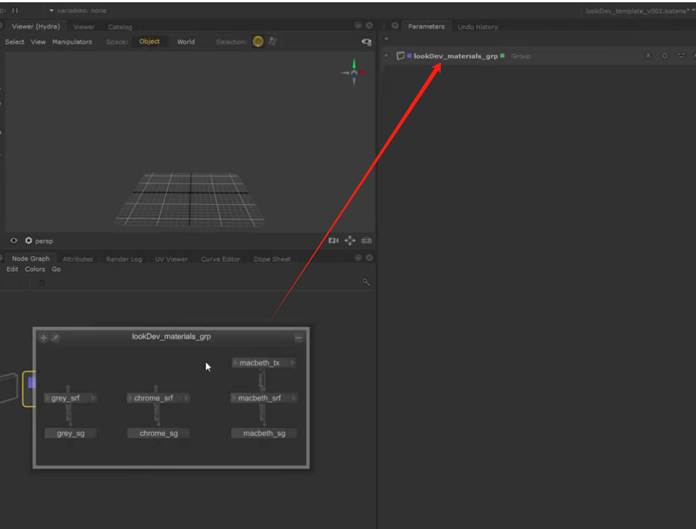This screenshot has width=696, height=529.
Task: Open the Colors menu in Node Graph
Action: click(x=35, y=269)
